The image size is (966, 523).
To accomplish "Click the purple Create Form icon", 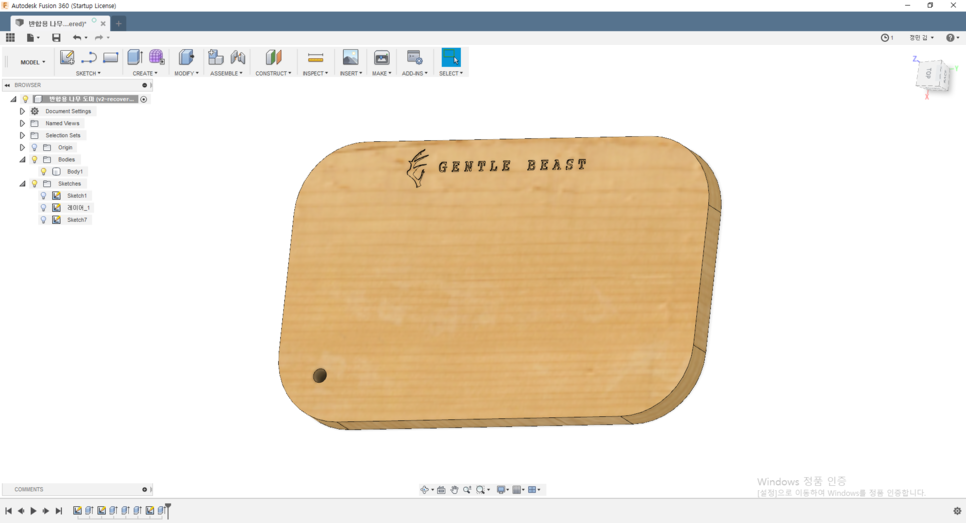I will pyautogui.click(x=156, y=58).
